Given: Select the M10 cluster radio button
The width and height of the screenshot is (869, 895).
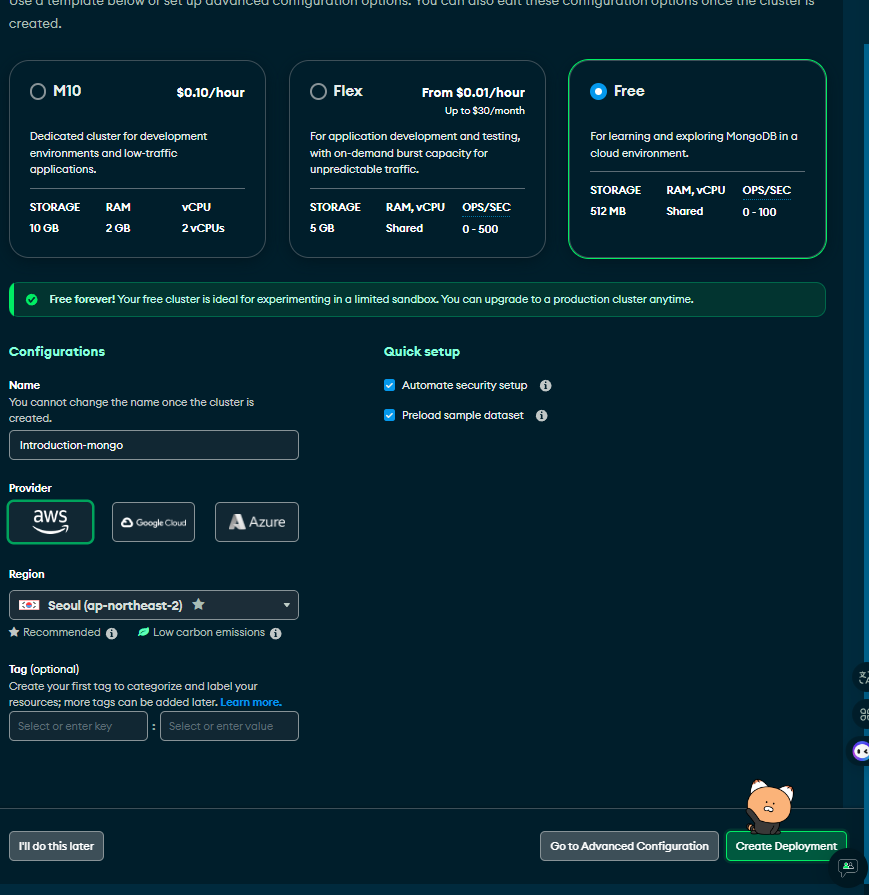Looking at the screenshot, I should pyautogui.click(x=38, y=91).
